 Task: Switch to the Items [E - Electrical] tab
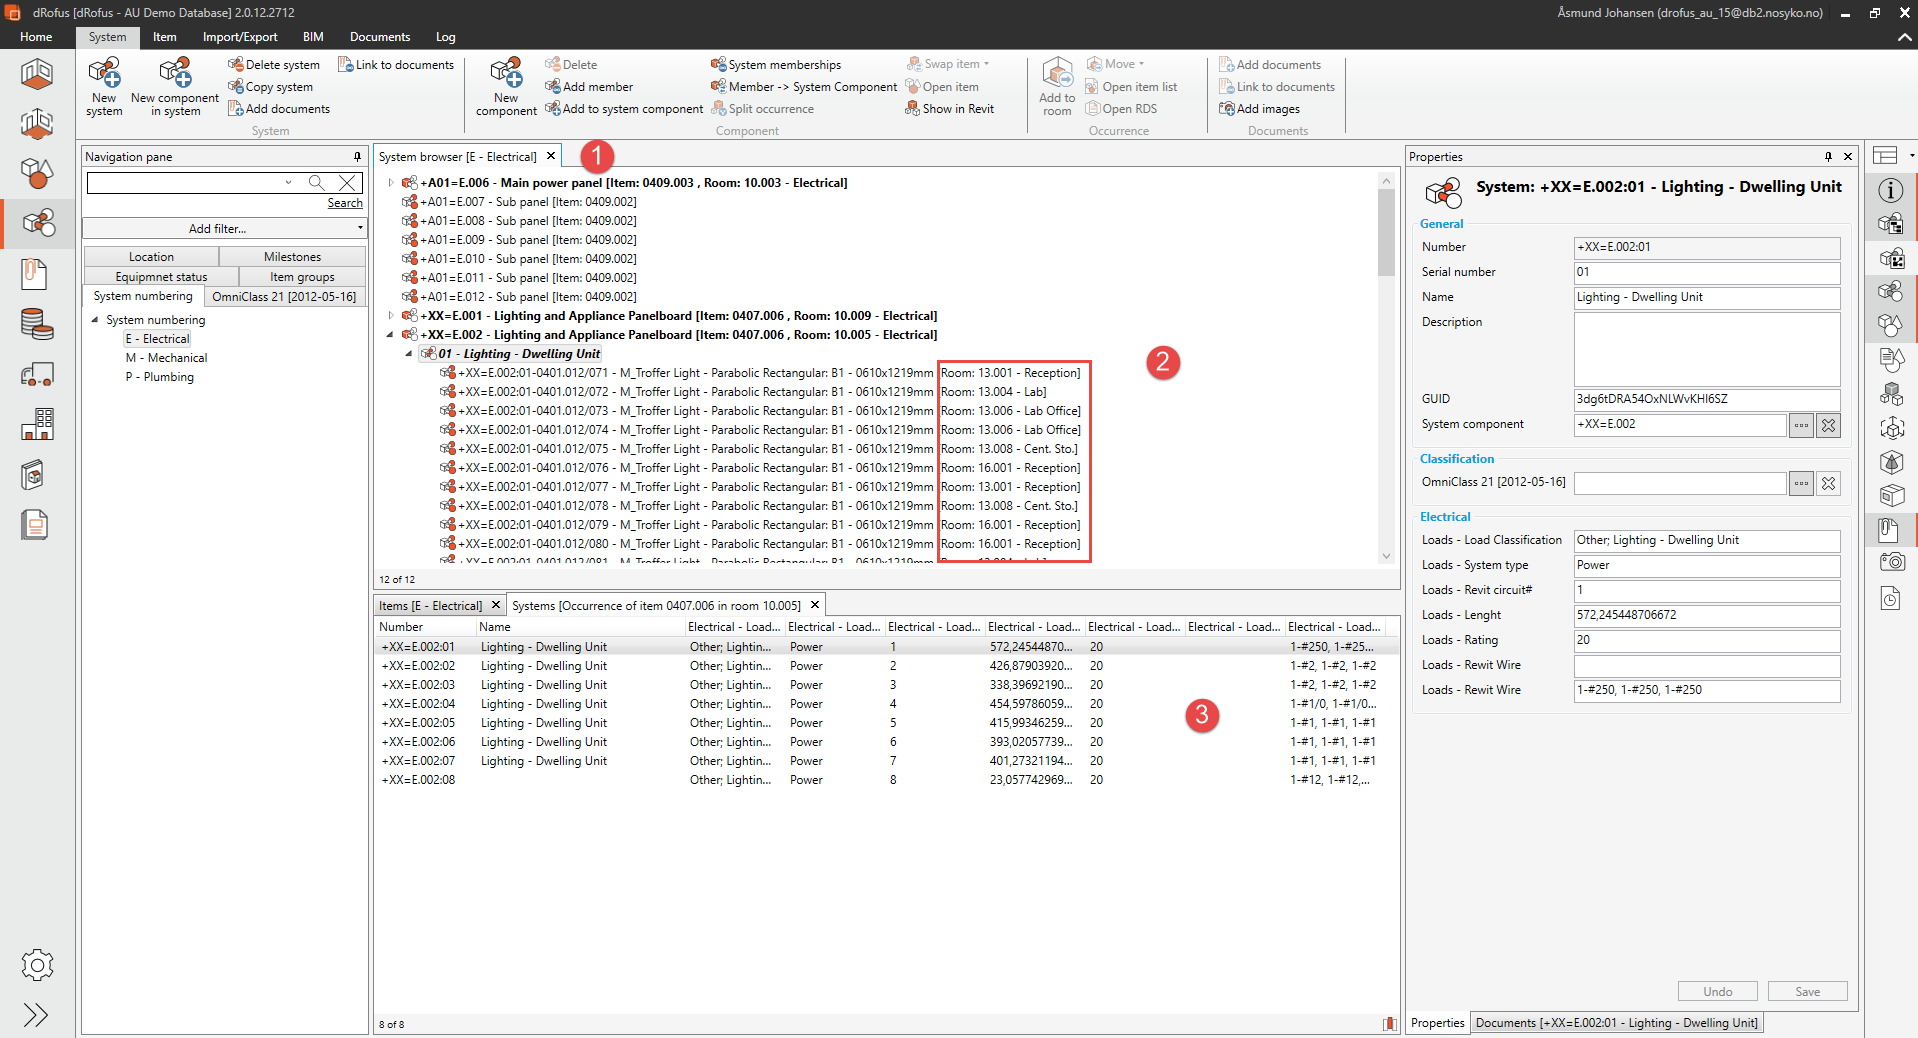pos(430,606)
